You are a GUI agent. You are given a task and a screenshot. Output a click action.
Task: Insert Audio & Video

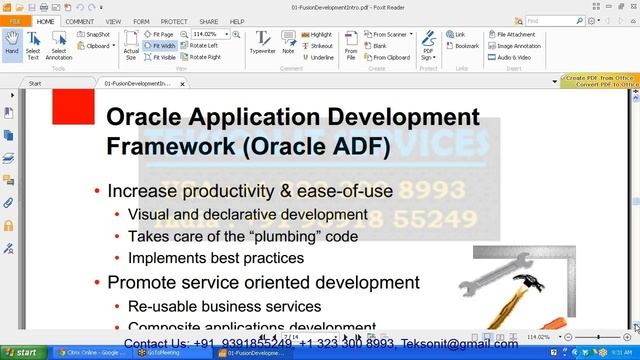coord(509,58)
